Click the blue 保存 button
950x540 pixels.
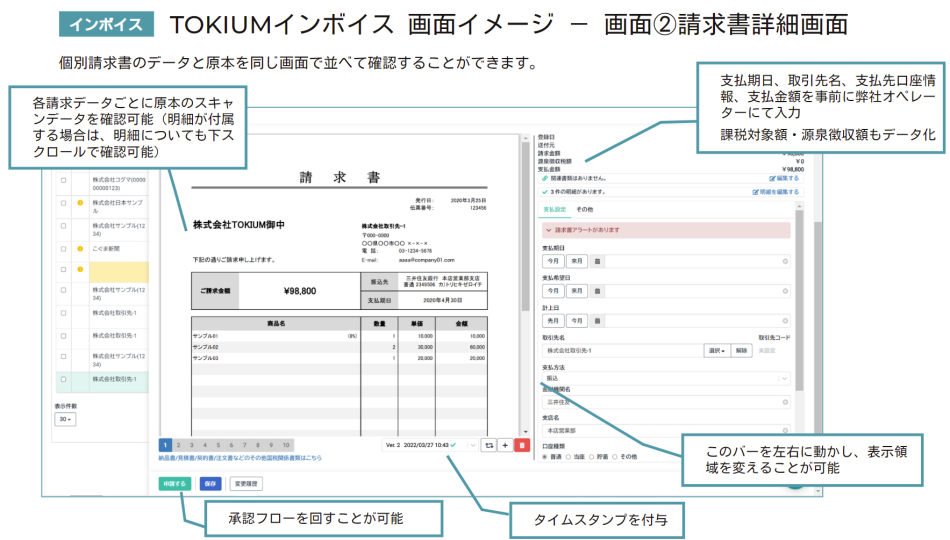[210, 484]
